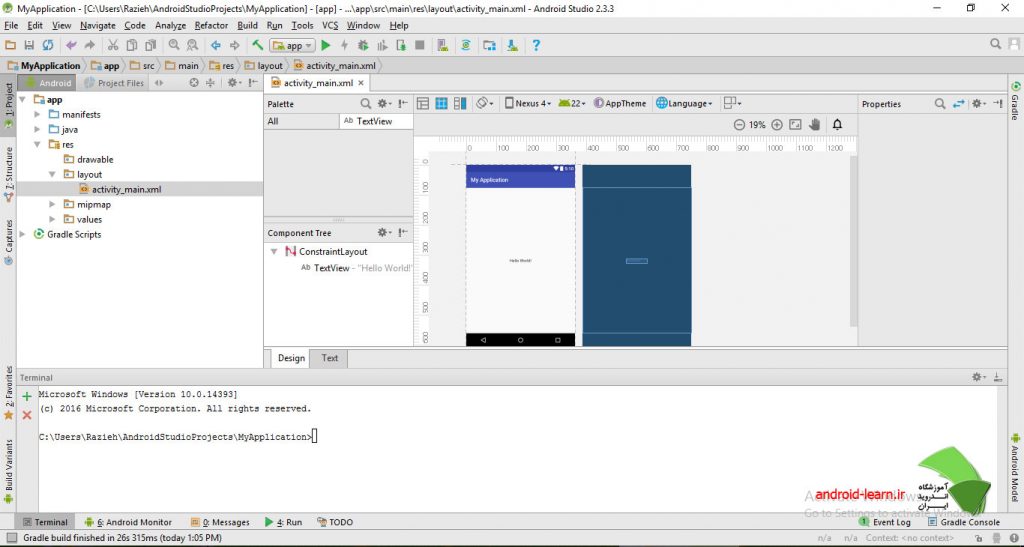This screenshot has width=1024, height=547.
Task: Open the Nexus 4 device dropdown
Action: click(527, 103)
